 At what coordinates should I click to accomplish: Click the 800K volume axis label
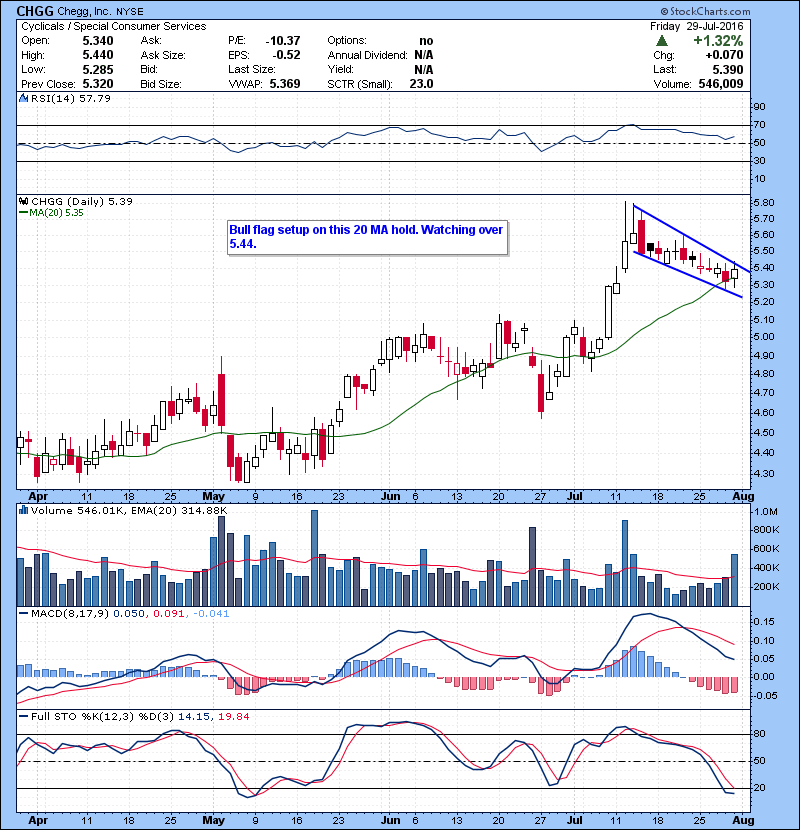pyautogui.click(x=766, y=529)
